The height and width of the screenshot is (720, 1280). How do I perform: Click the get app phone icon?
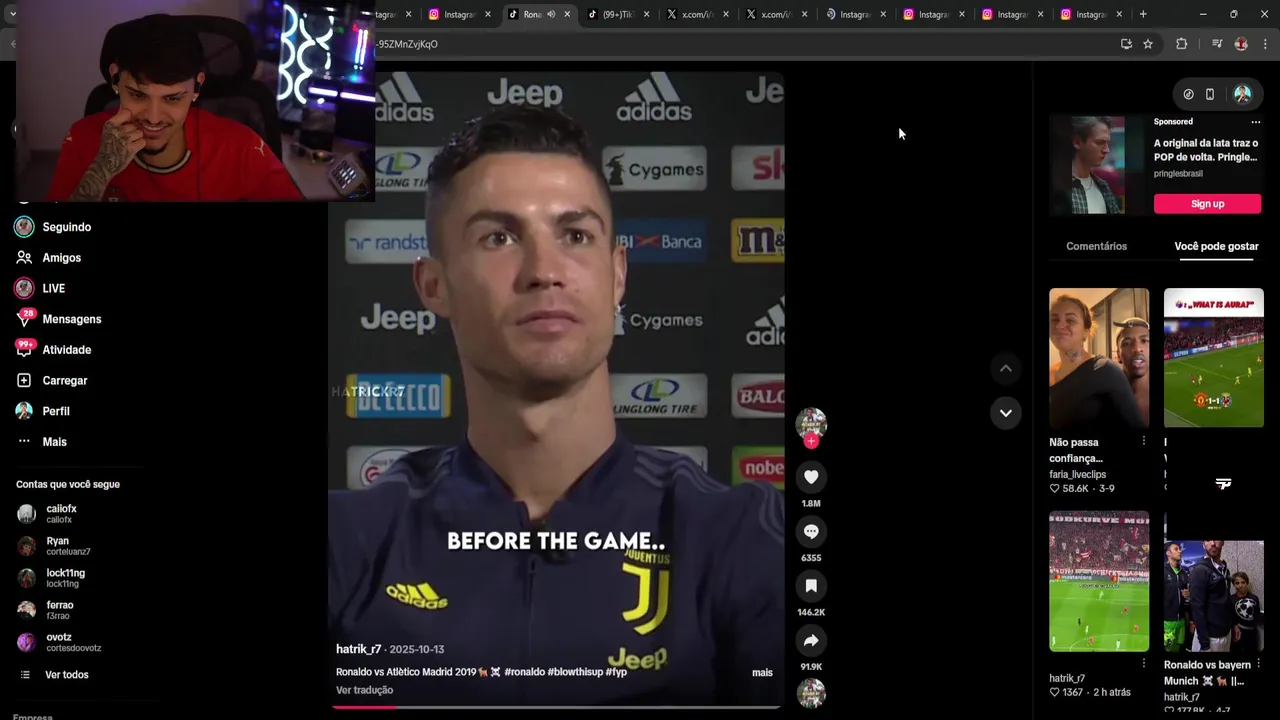[x=1210, y=94]
